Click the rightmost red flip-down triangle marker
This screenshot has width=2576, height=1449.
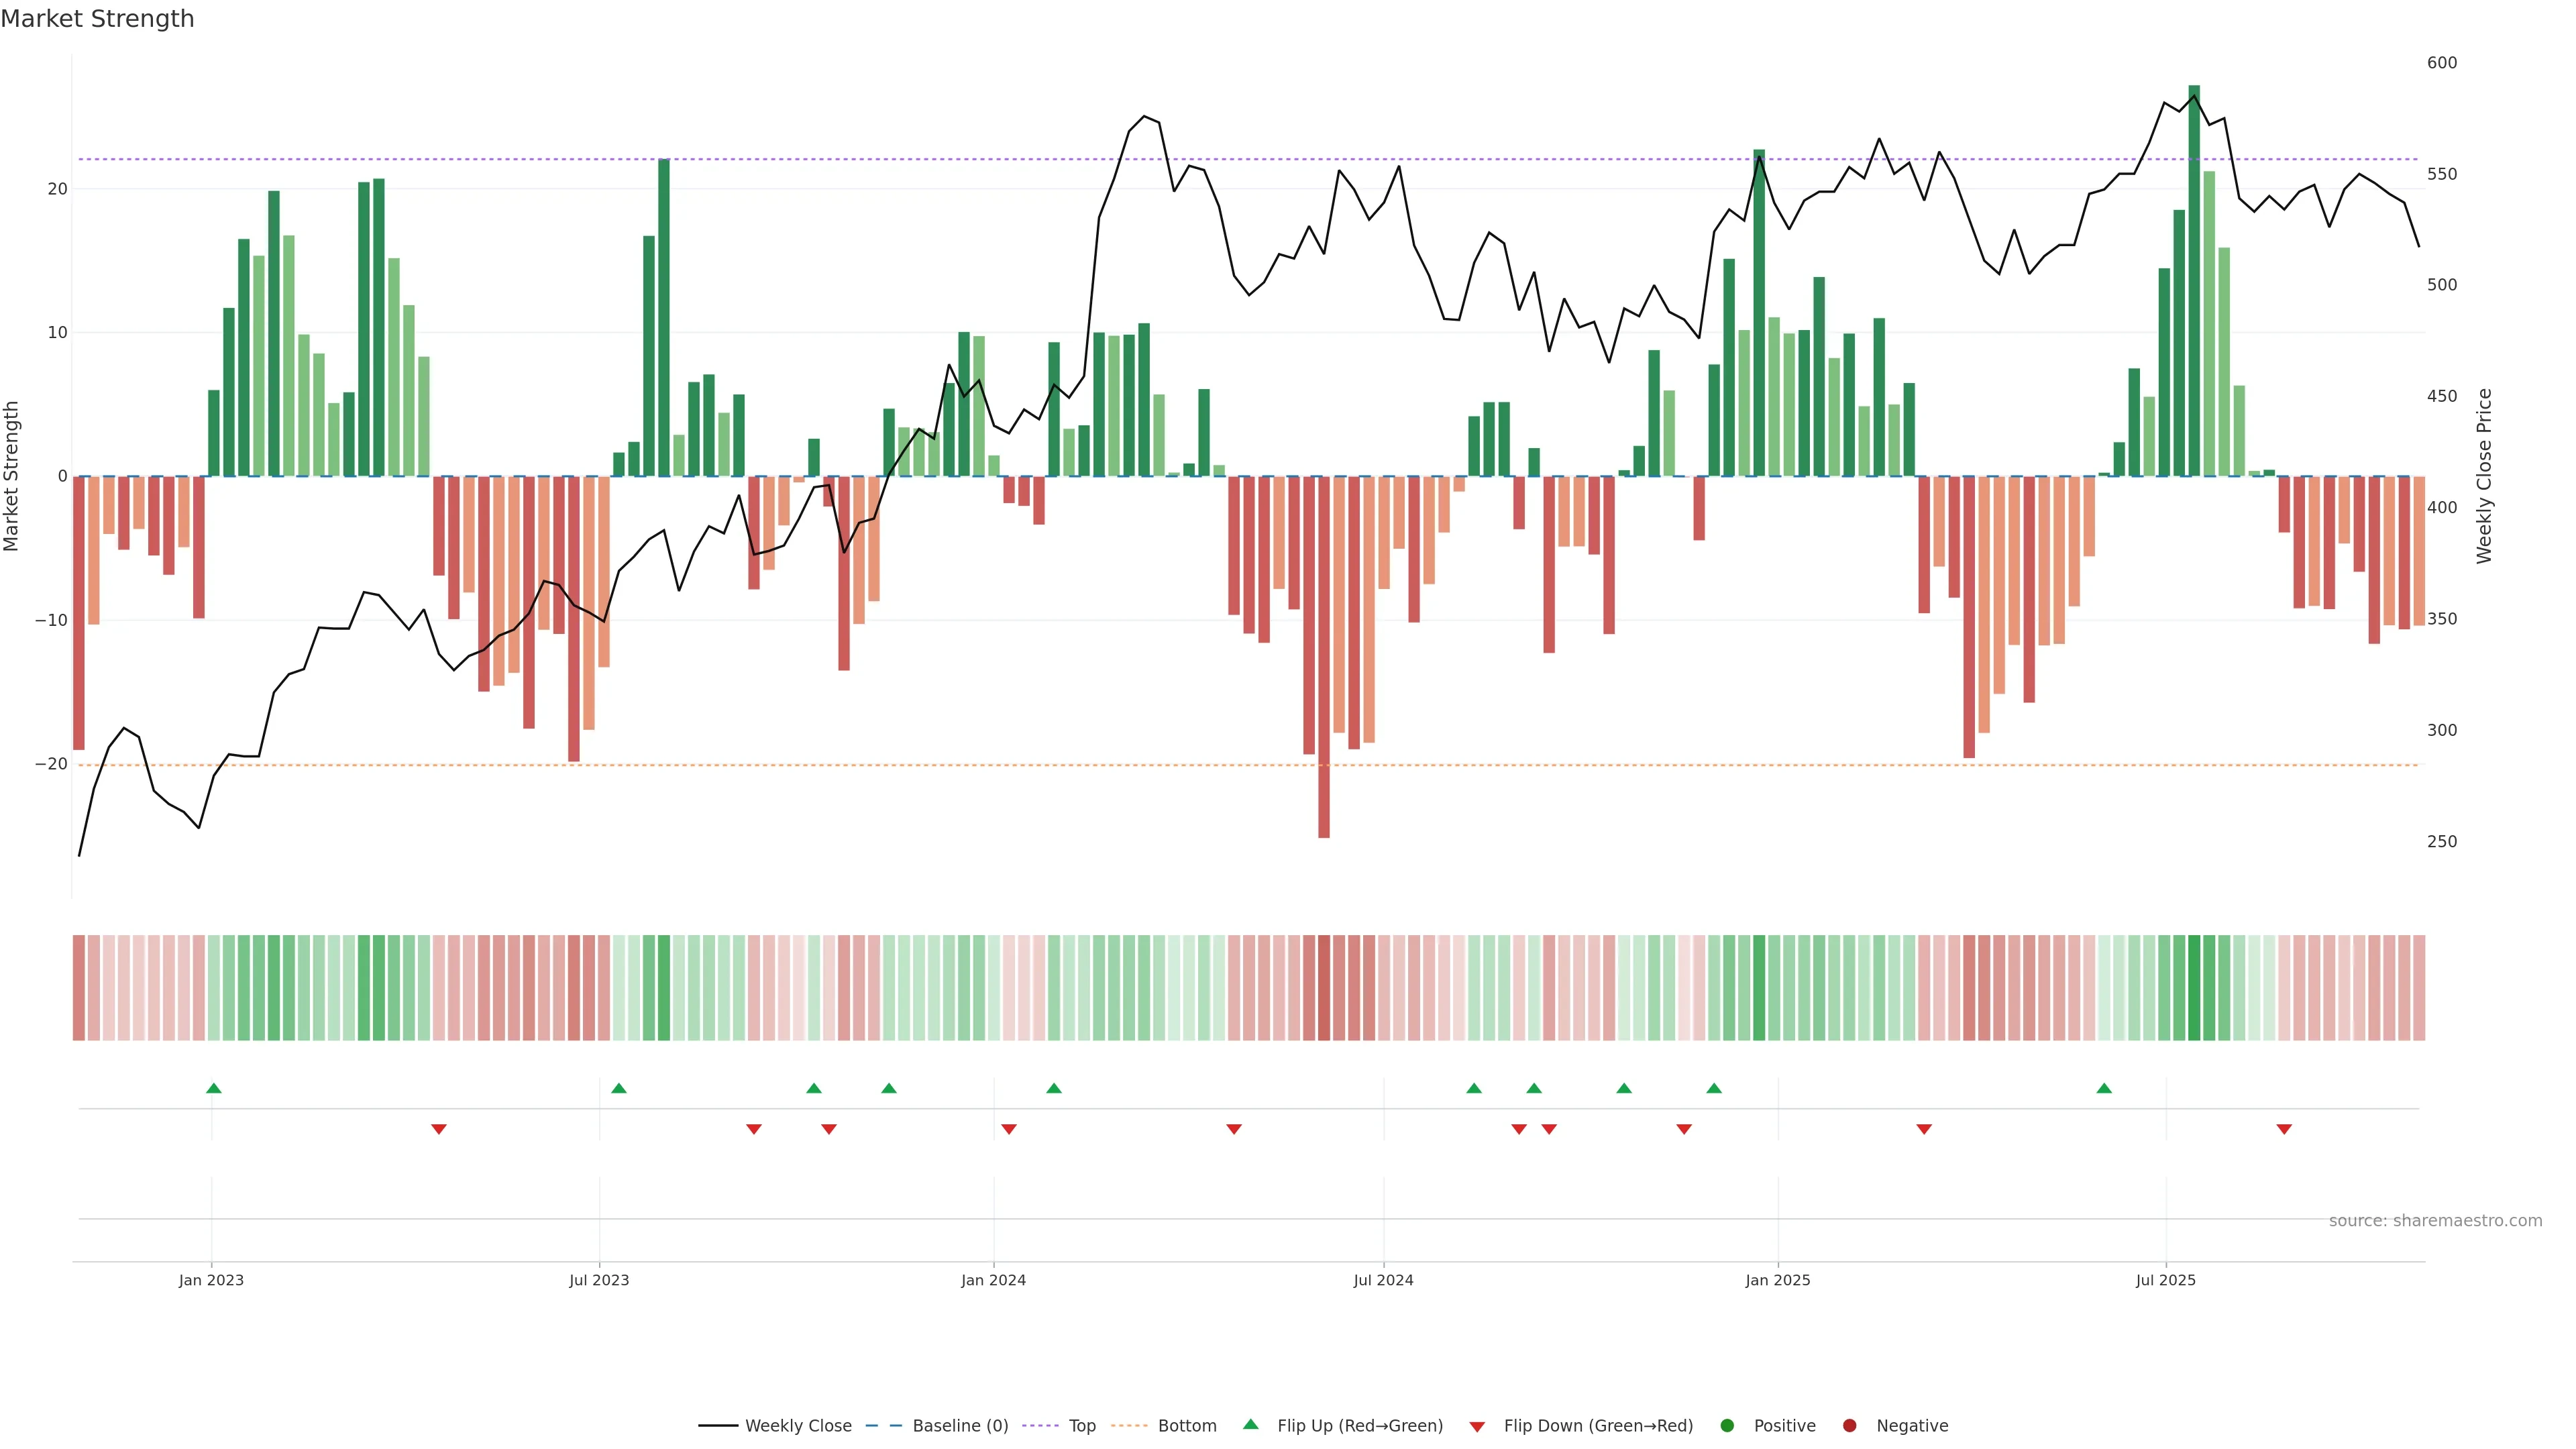pos(2284,1129)
